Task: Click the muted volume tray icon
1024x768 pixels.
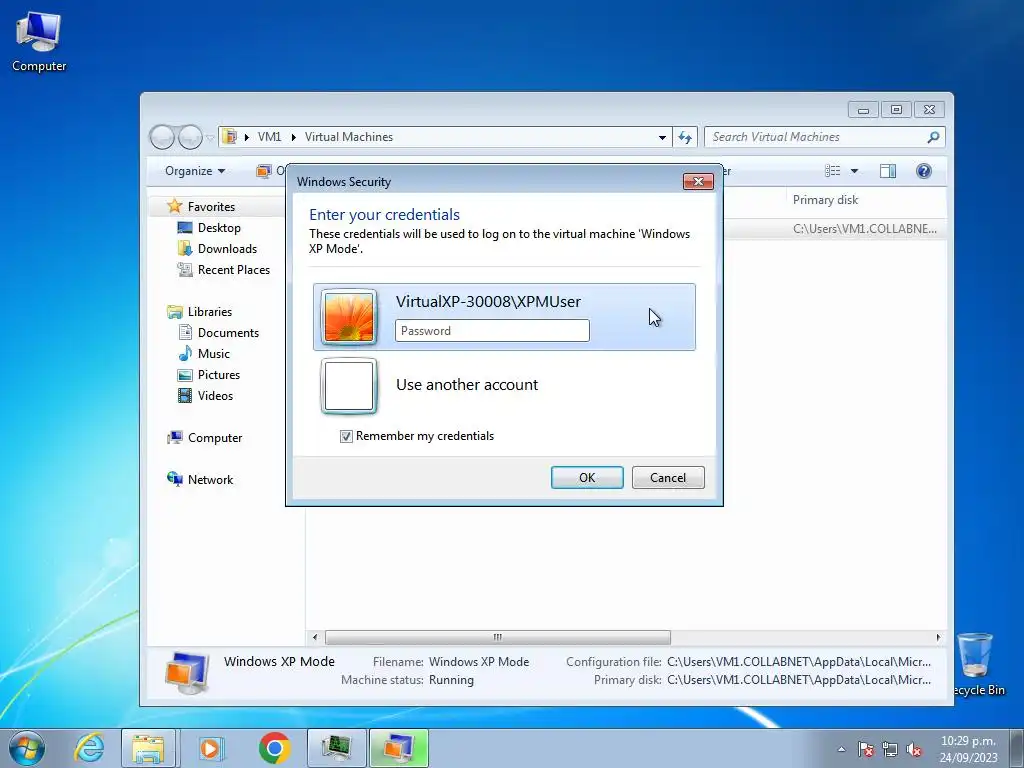Action: tap(914, 750)
